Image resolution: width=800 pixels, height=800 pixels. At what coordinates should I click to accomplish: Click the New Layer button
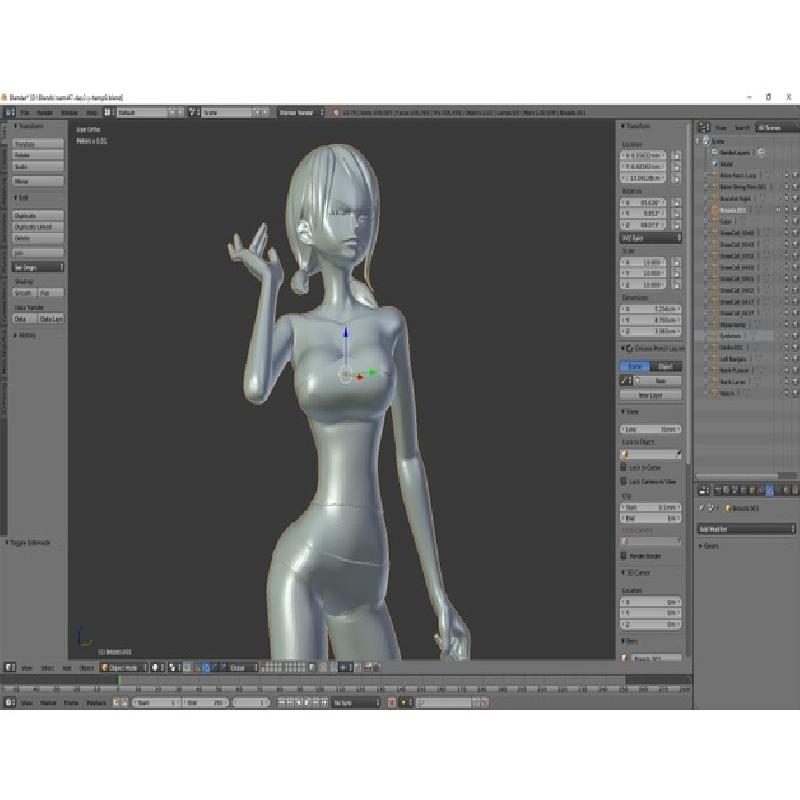(x=650, y=395)
